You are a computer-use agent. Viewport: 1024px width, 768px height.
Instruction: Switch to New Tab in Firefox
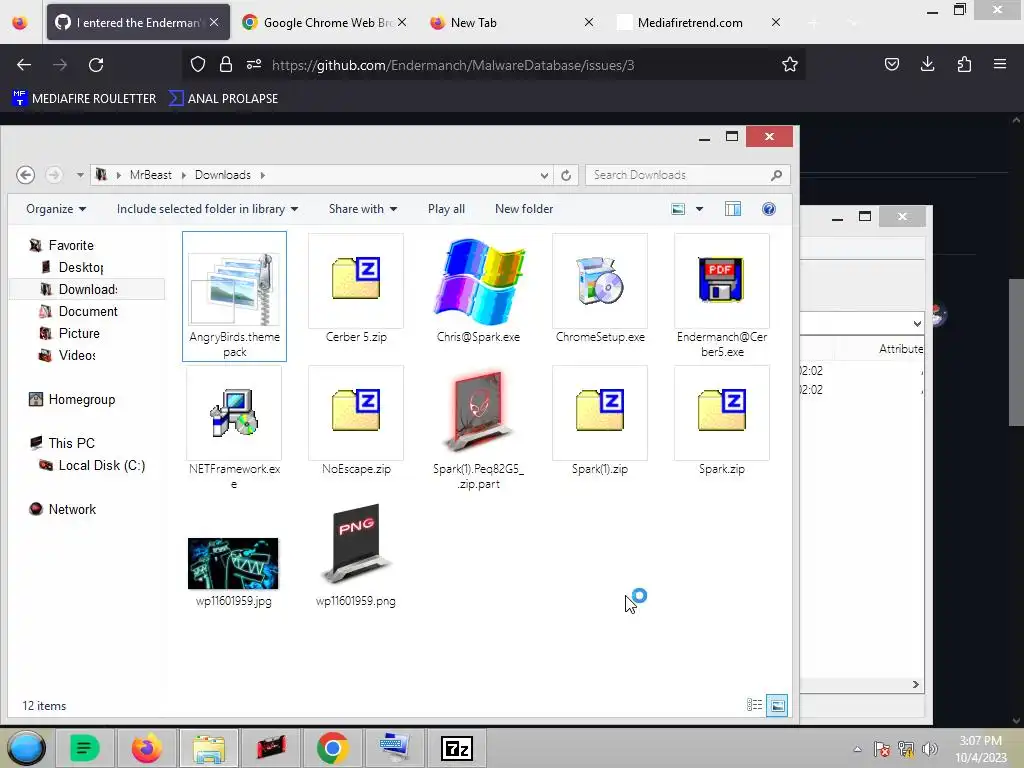(512, 22)
